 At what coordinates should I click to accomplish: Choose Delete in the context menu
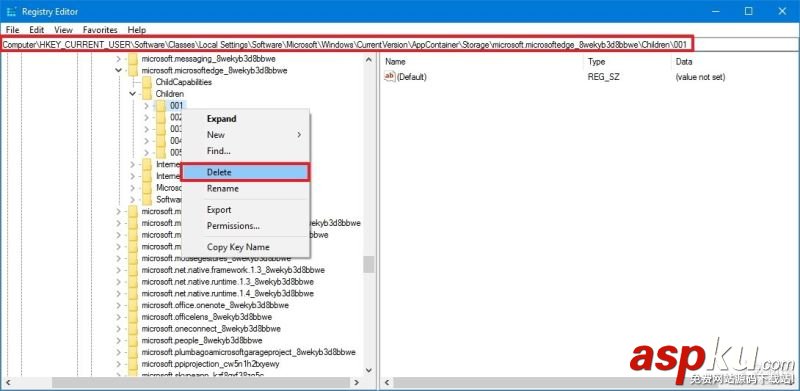[245, 172]
